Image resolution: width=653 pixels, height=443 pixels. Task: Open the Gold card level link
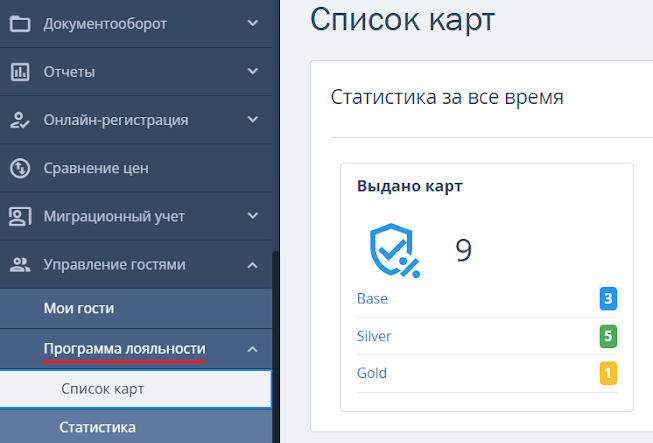click(372, 373)
